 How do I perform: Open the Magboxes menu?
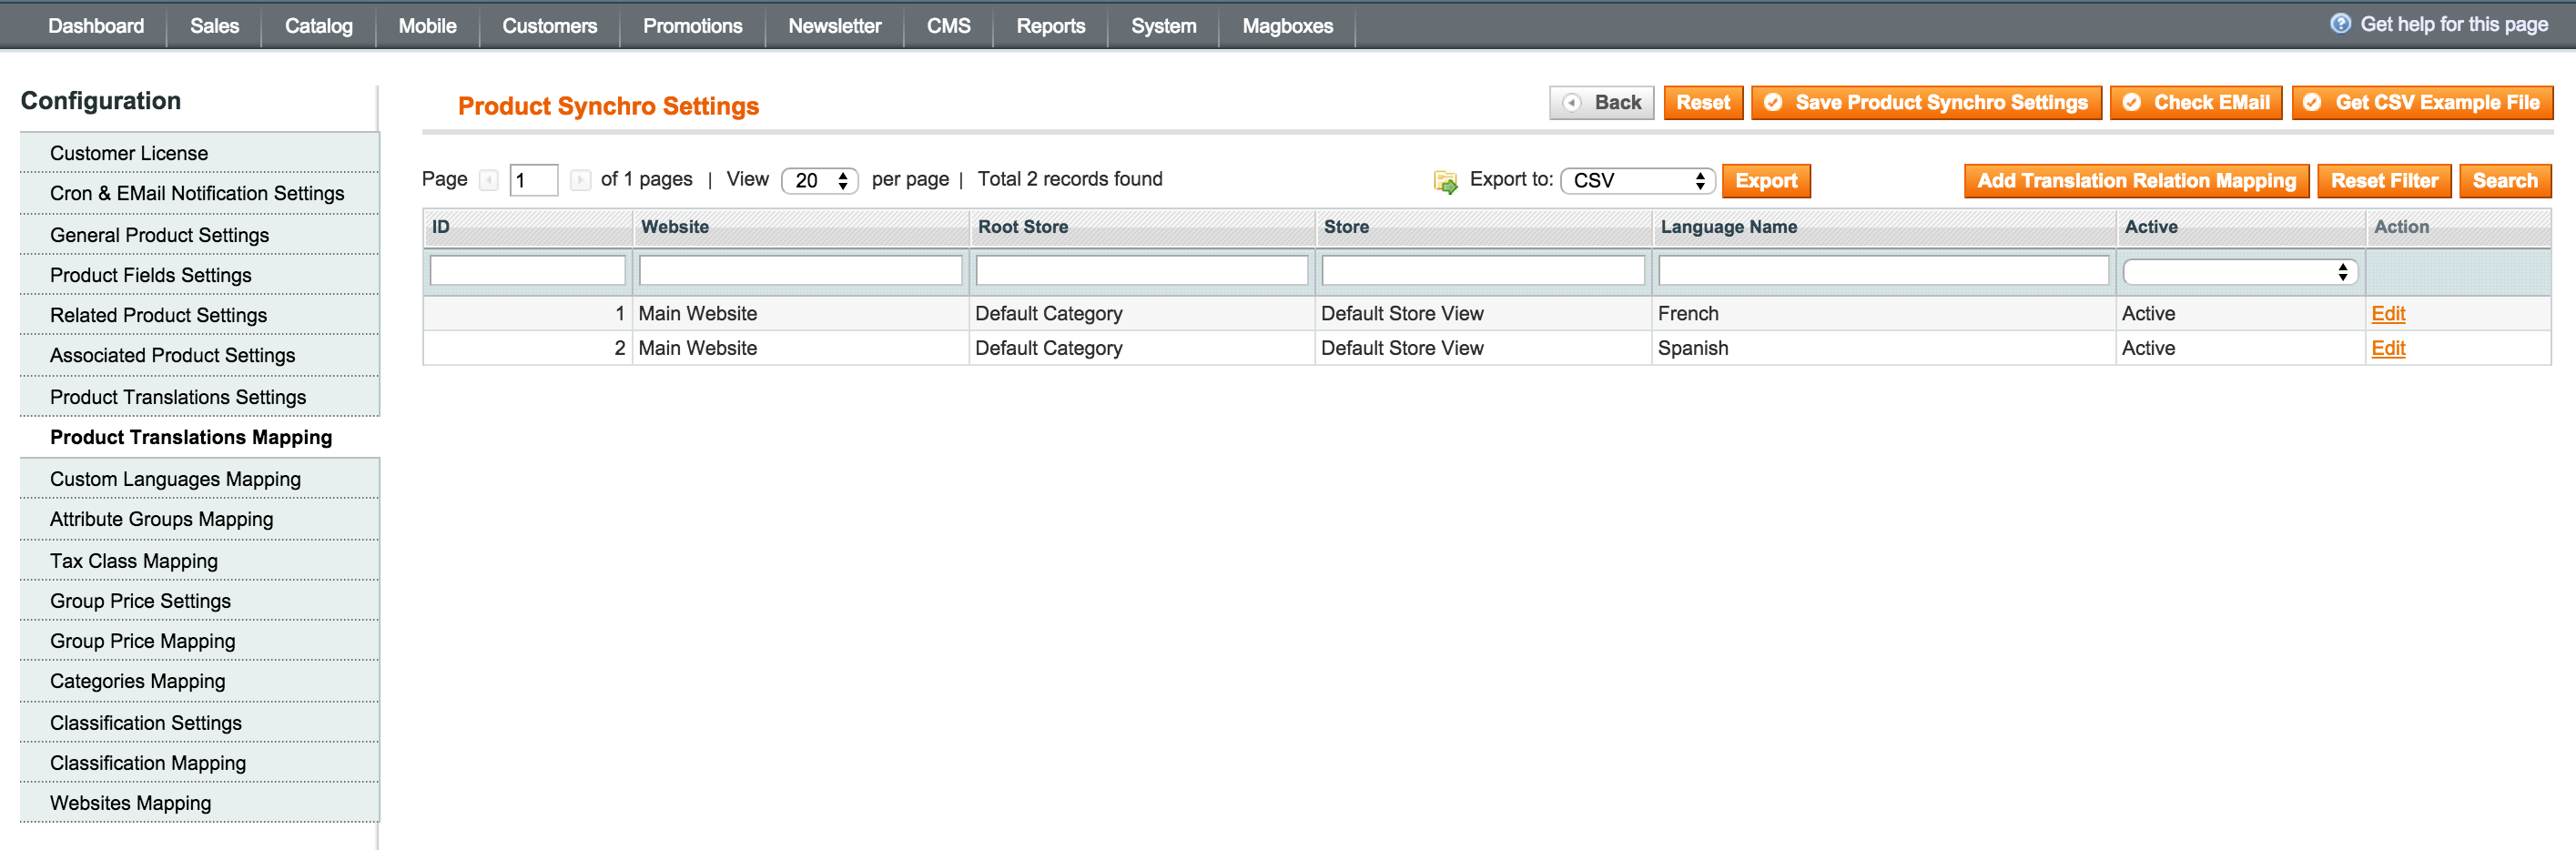(x=1287, y=26)
